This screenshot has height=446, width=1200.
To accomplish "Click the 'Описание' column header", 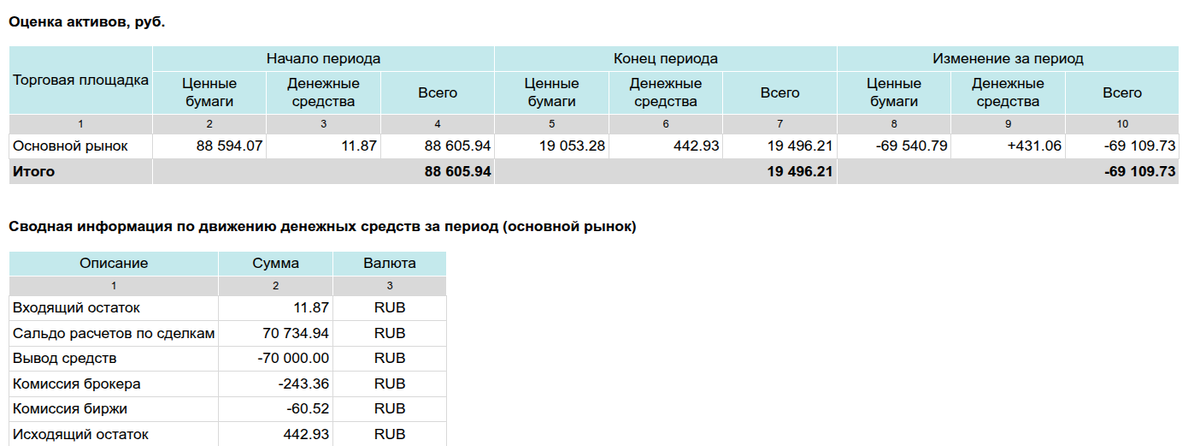I will (113, 264).
